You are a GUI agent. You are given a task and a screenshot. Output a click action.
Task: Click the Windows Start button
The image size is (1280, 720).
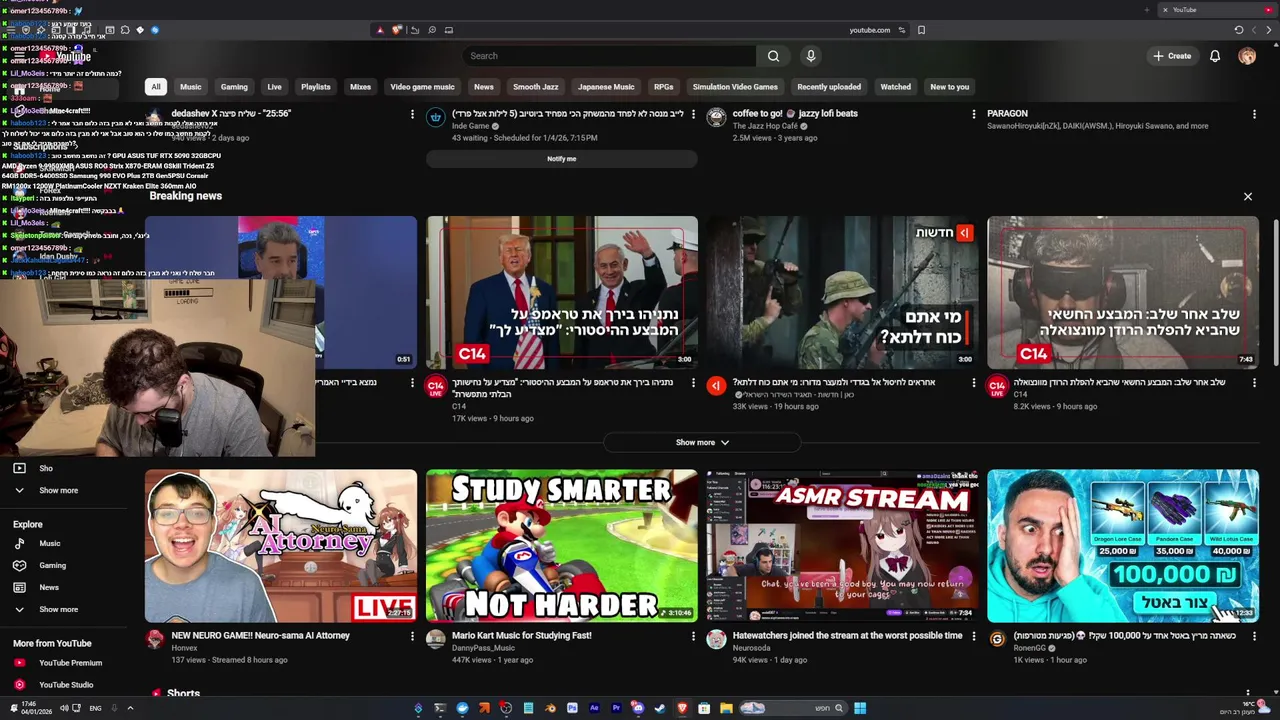pos(860,708)
